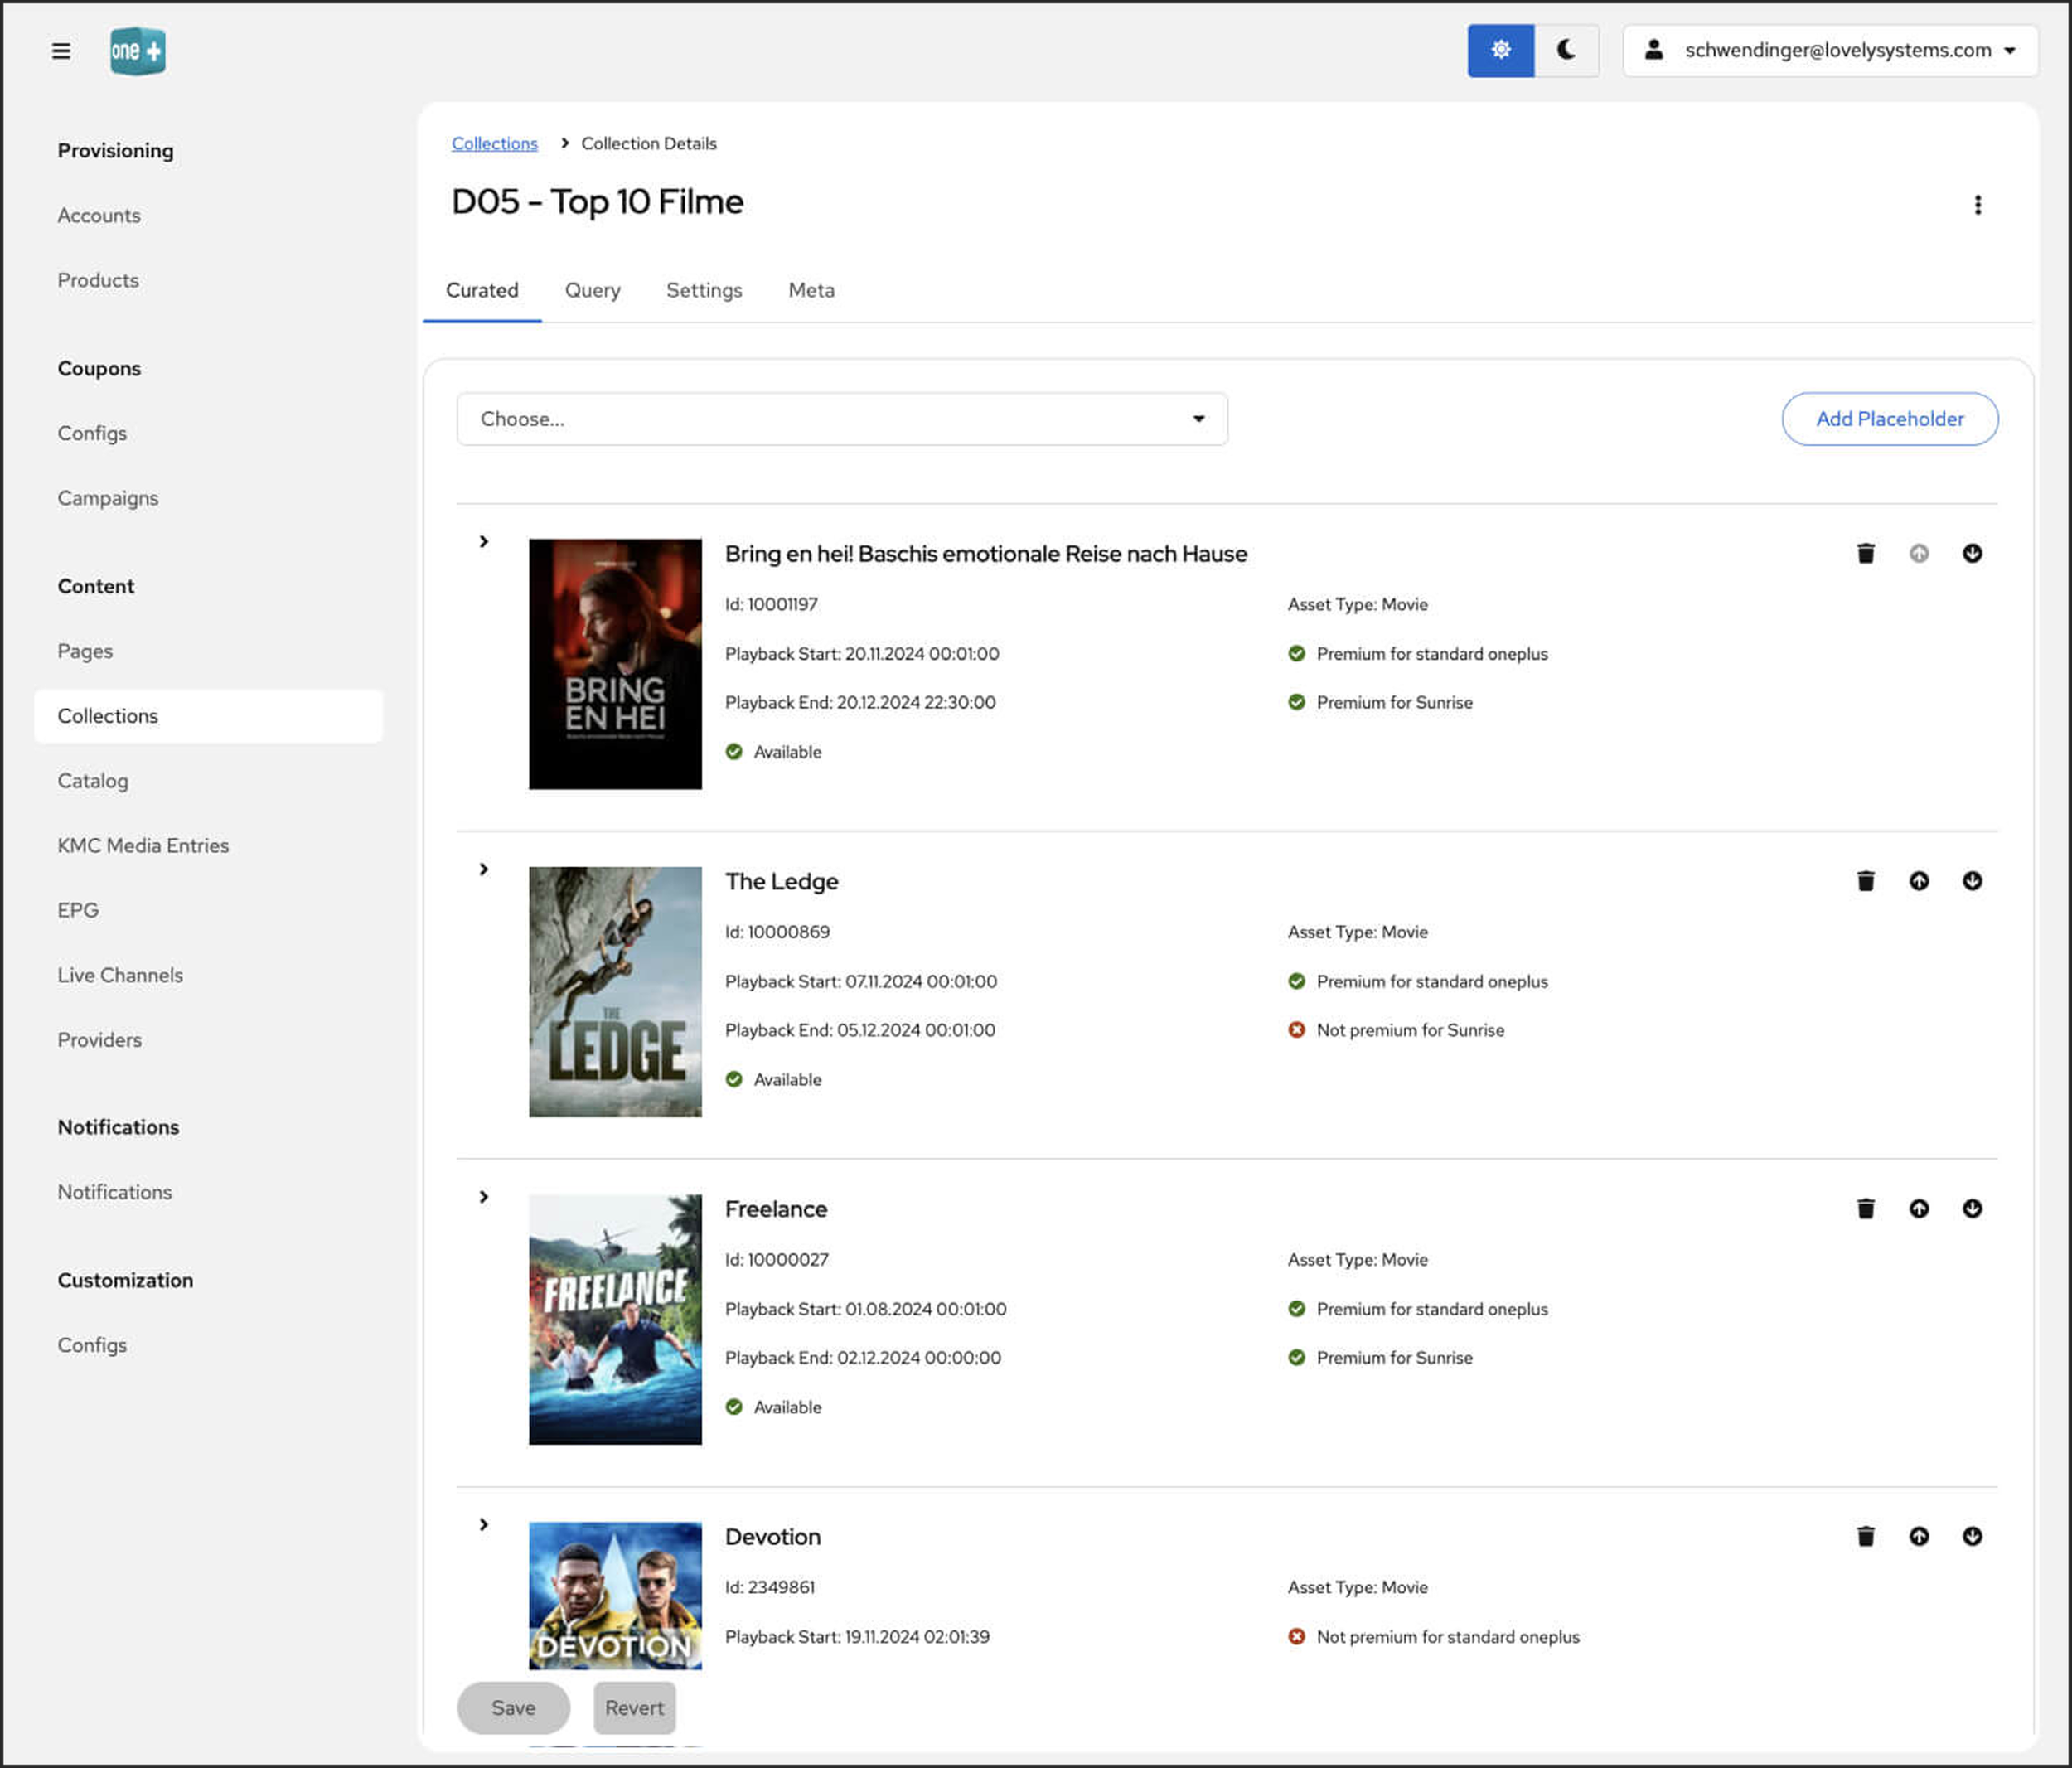Switch to dark theme mode
Screen dimensions: 2072x1768
point(1566,50)
